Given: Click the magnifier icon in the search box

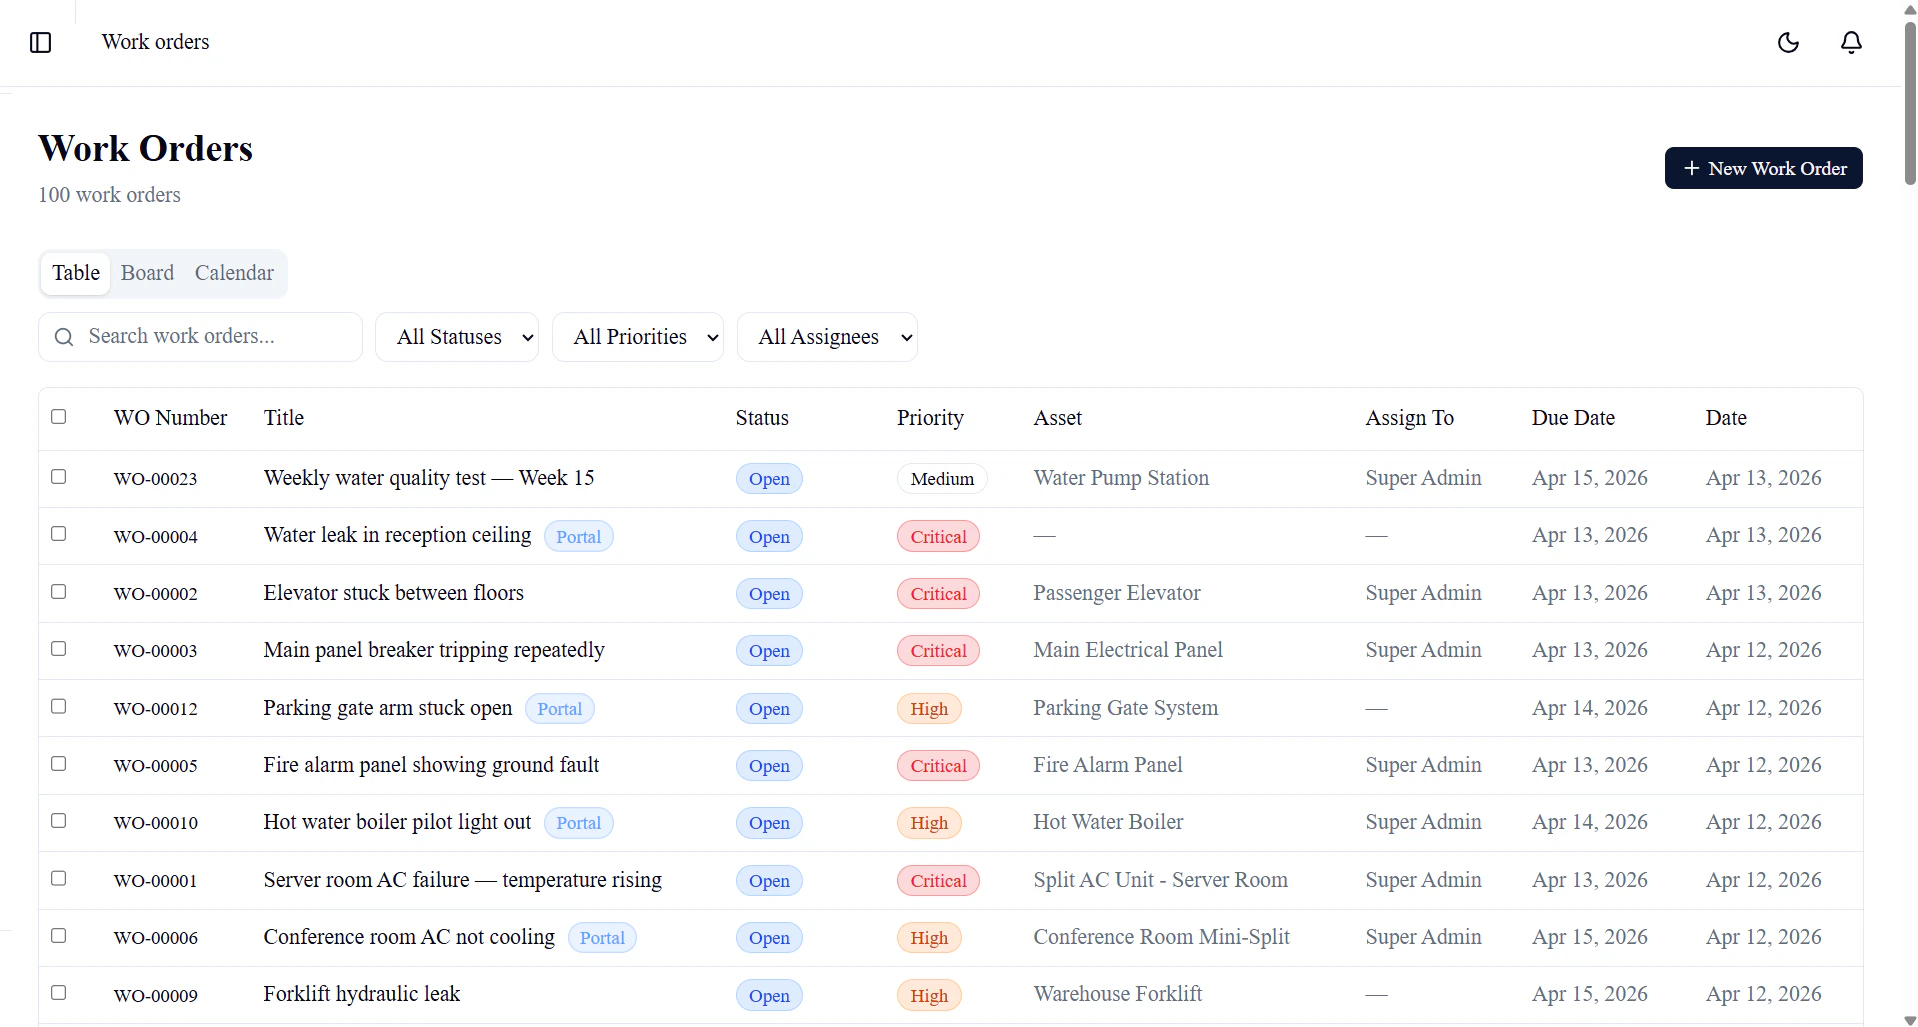Looking at the screenshot, I should [x=64, y=337].
